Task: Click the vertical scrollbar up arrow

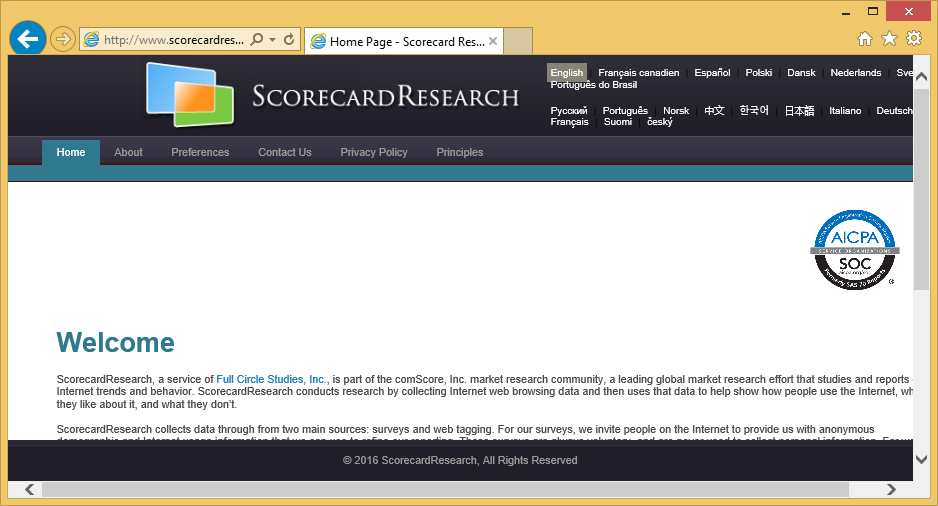Action: coord(921,77)
